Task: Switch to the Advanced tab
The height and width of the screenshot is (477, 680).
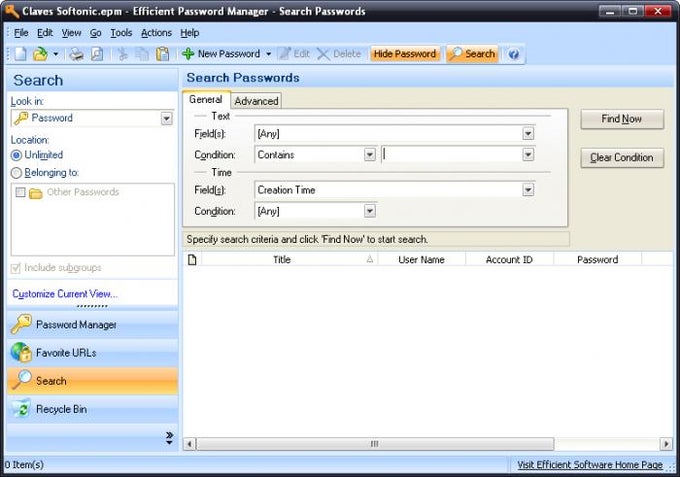Action: (x=256, y=101)
